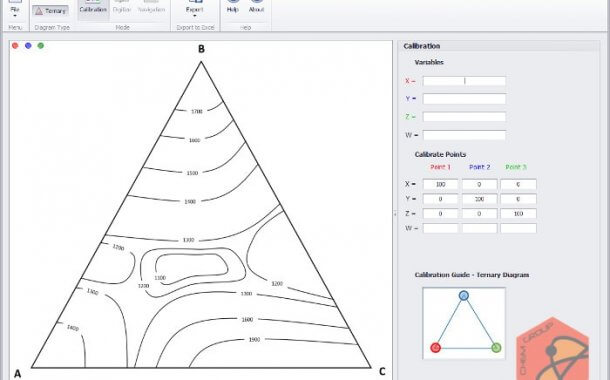Click the W variable input field

point(464,135)
